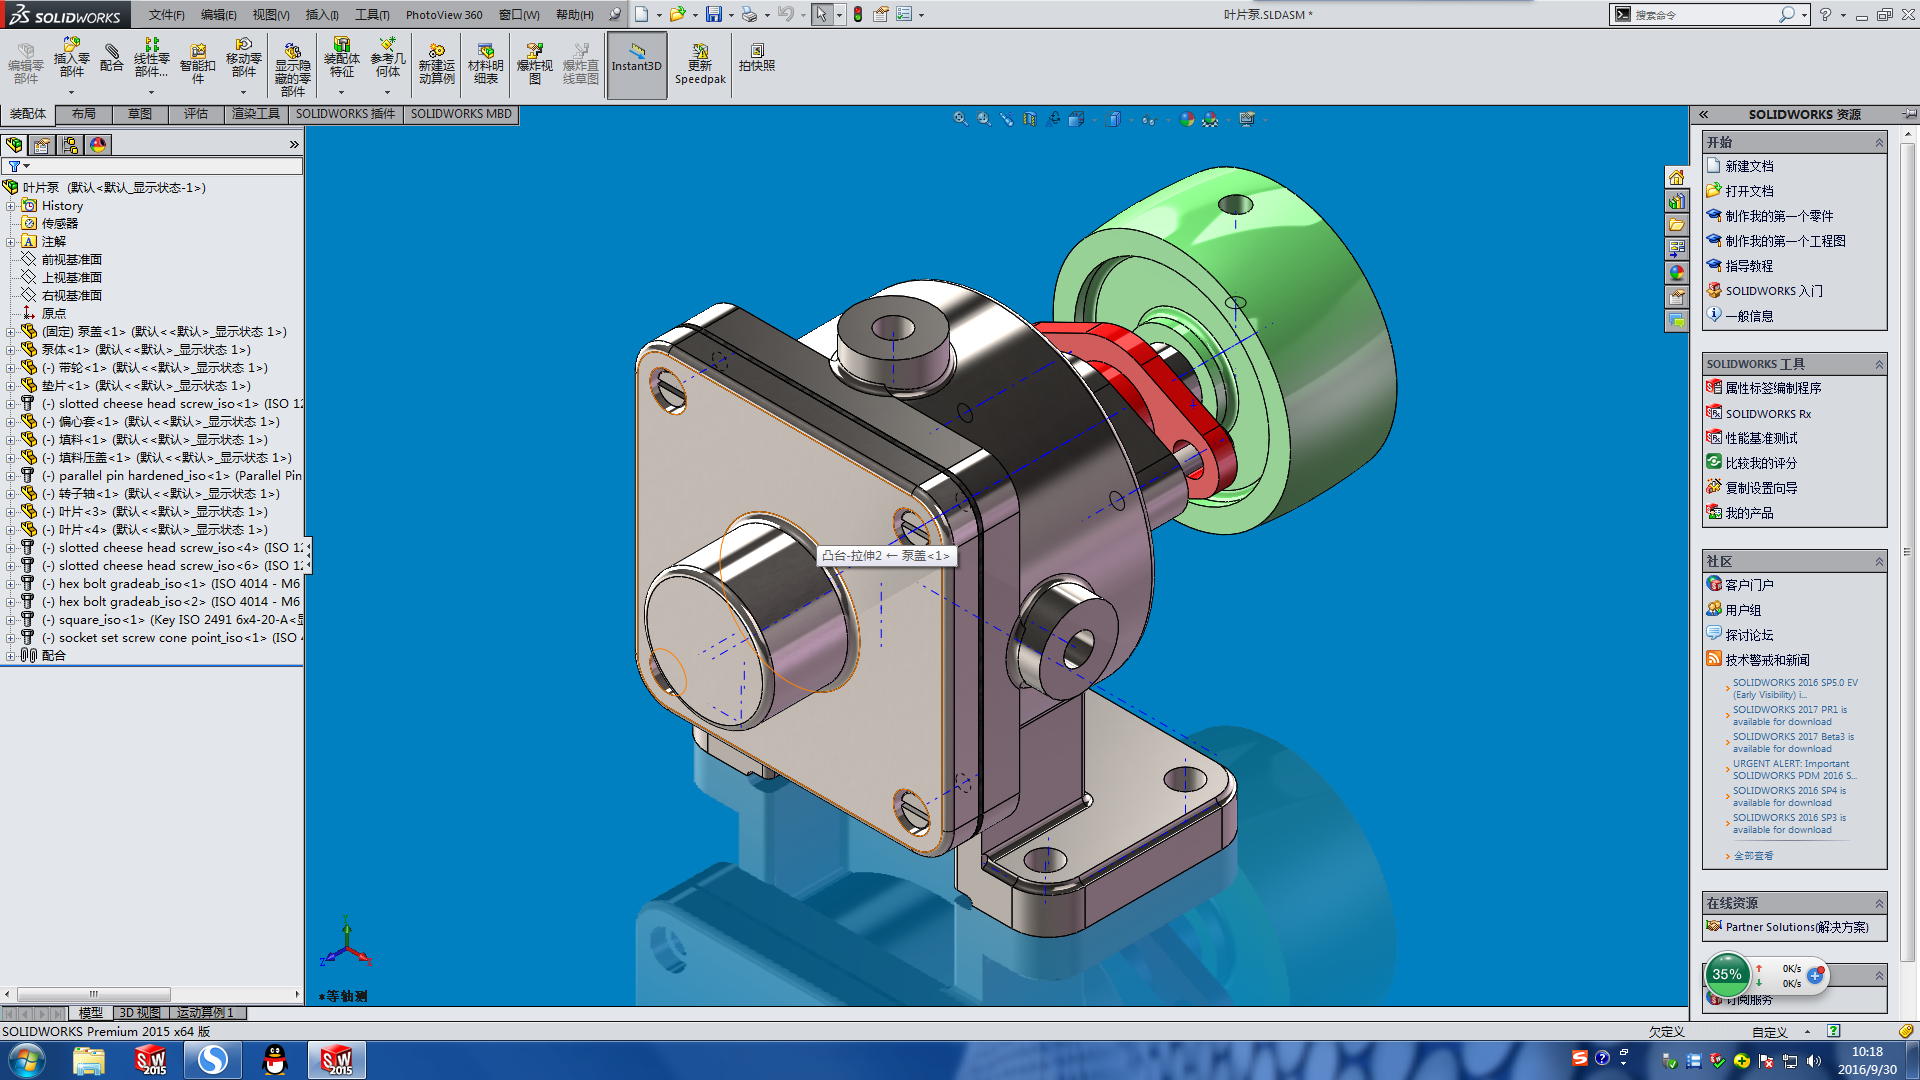Click the Save toolbar icon
Viewport: 1920px width, 1080px height.
pyautogui.click(x=713, y=14)
